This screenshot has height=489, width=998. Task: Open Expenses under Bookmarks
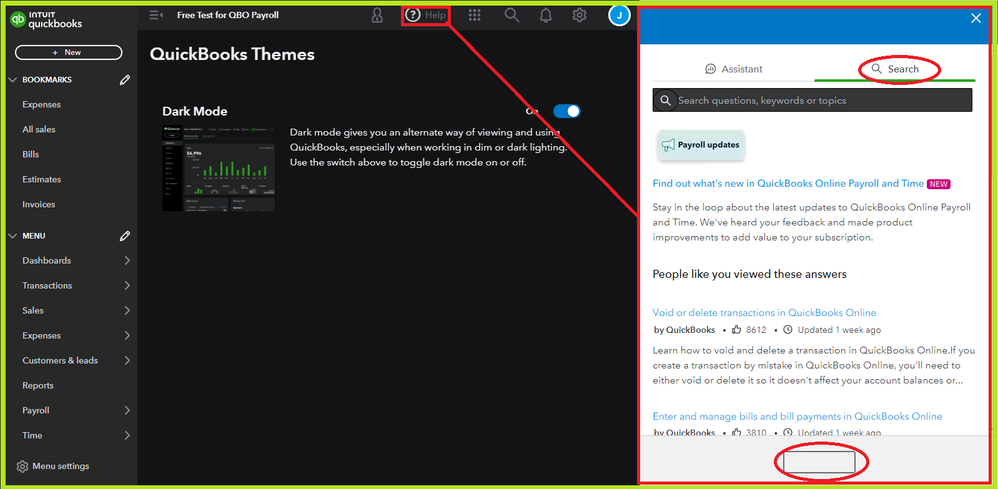[41, 104]
